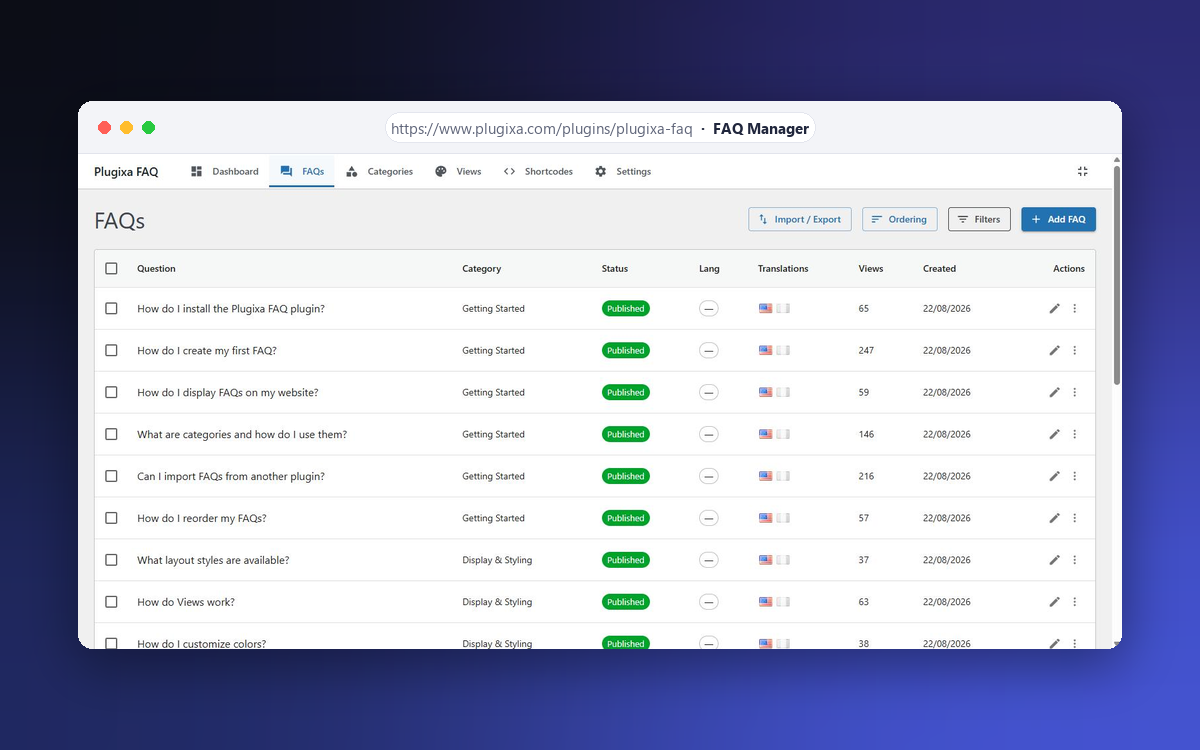Image resolution: width=1200 pixels, height=750 pixels.
Task: Click the empty translation flag in 'display FAQs on my website' row
Action: pyautogui.click(x=783, y=393)
